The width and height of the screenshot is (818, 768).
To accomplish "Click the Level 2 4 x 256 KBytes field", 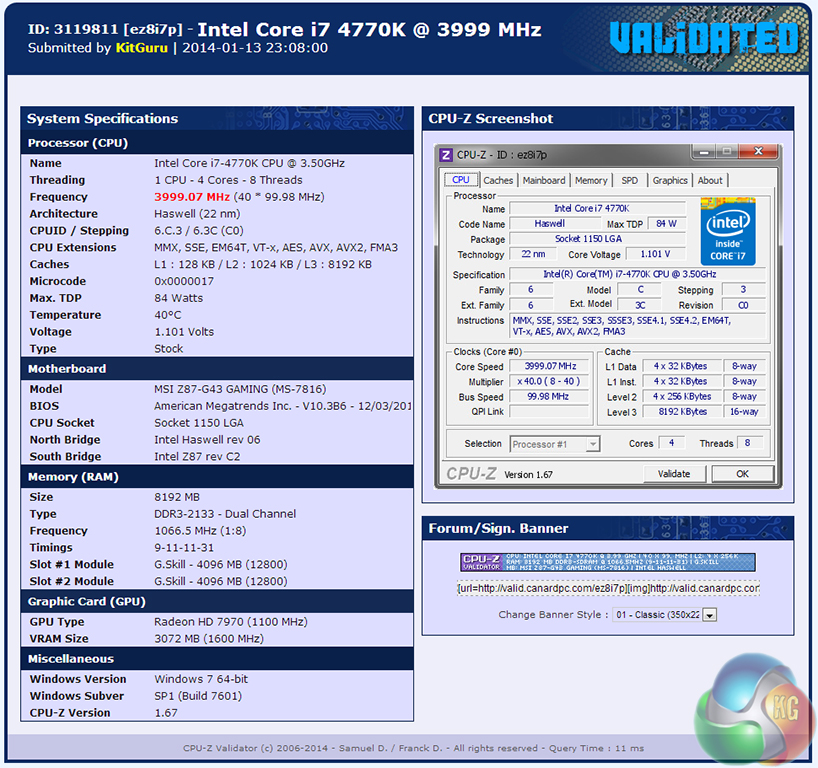I will tap(682, 397).
